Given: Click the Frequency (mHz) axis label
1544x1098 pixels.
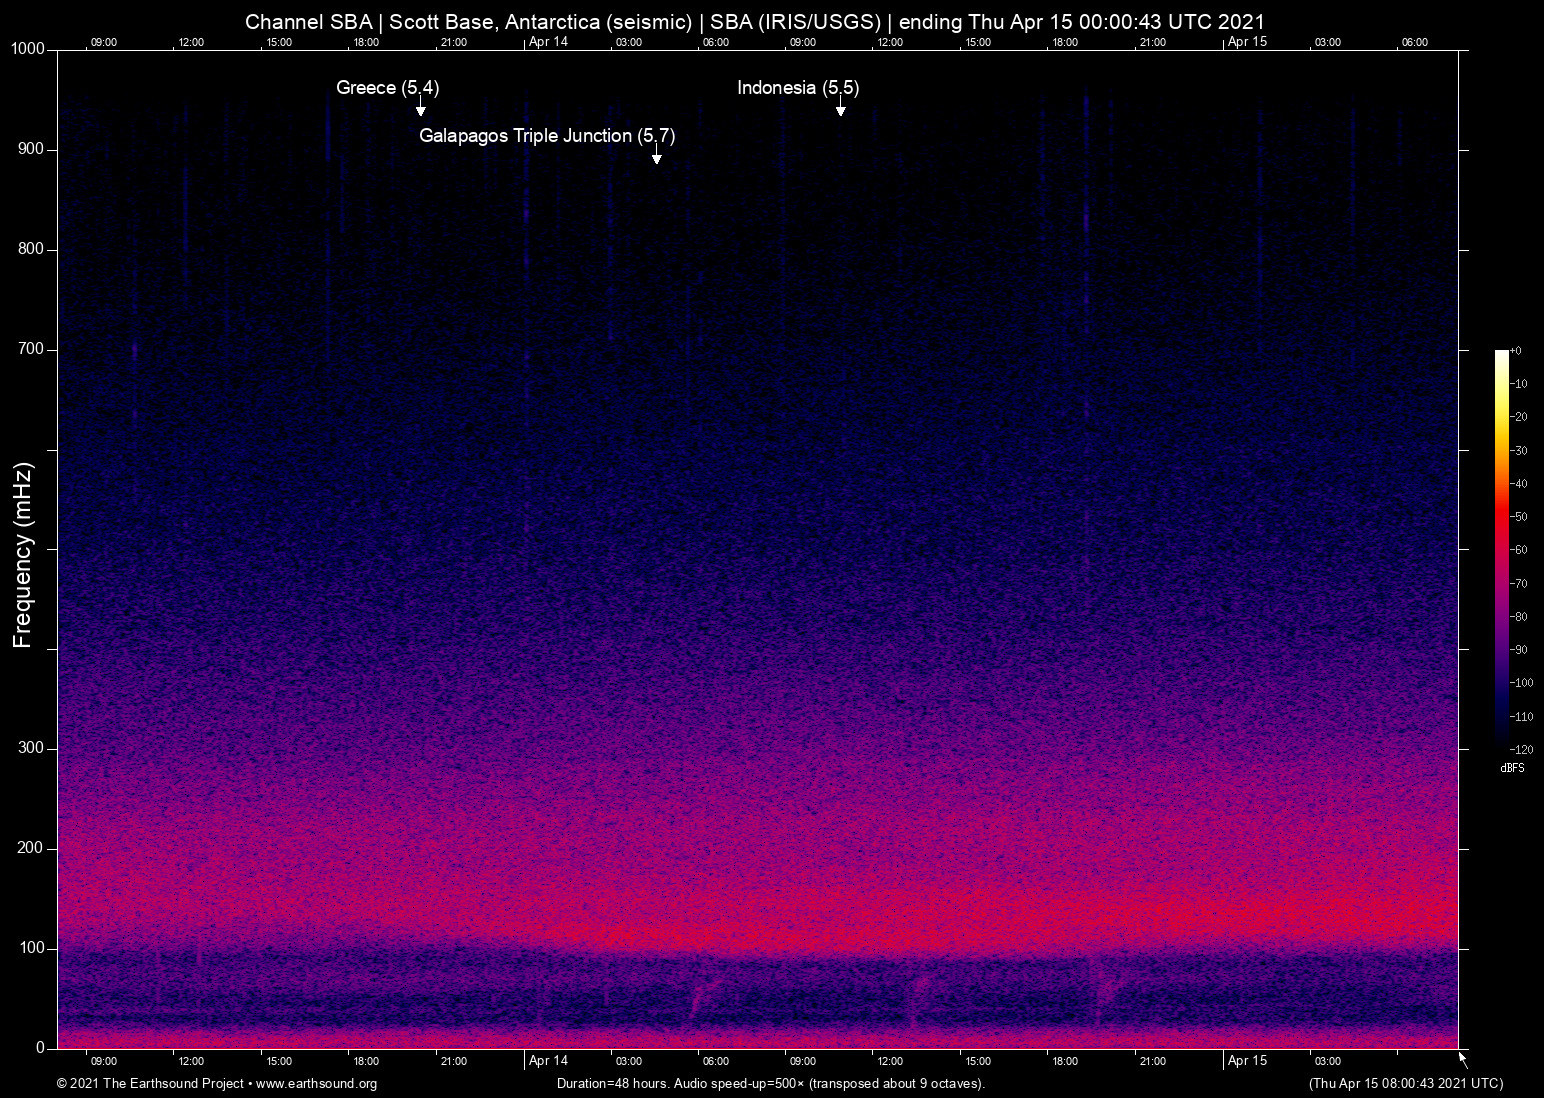Looking at the screenshot, I should coord(23,555).
